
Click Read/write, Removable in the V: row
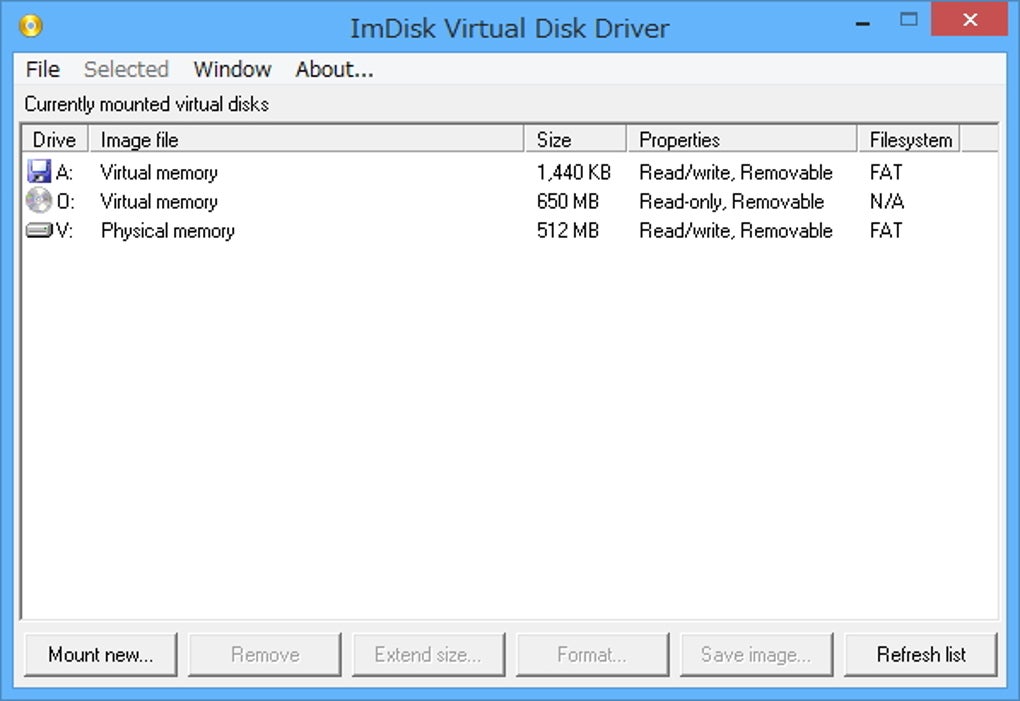click(x=736, y=230)
